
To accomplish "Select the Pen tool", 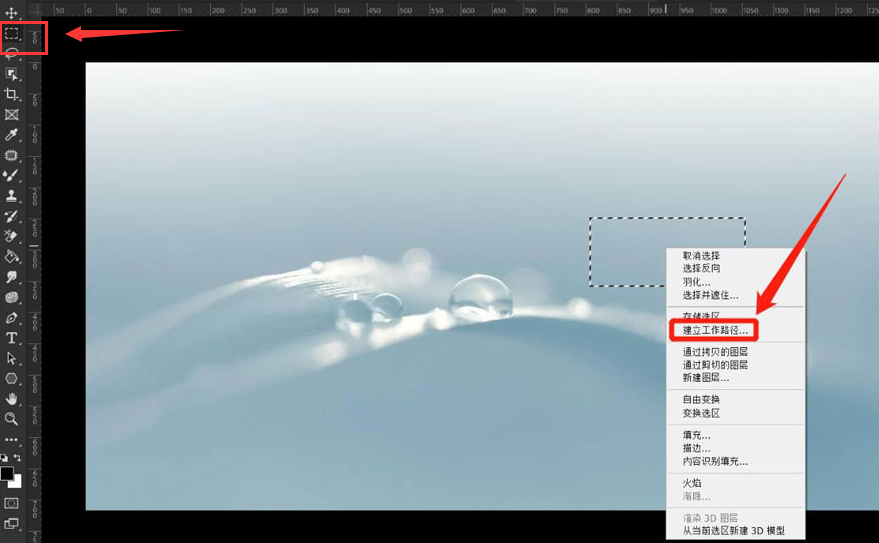I will pos(11,318).
